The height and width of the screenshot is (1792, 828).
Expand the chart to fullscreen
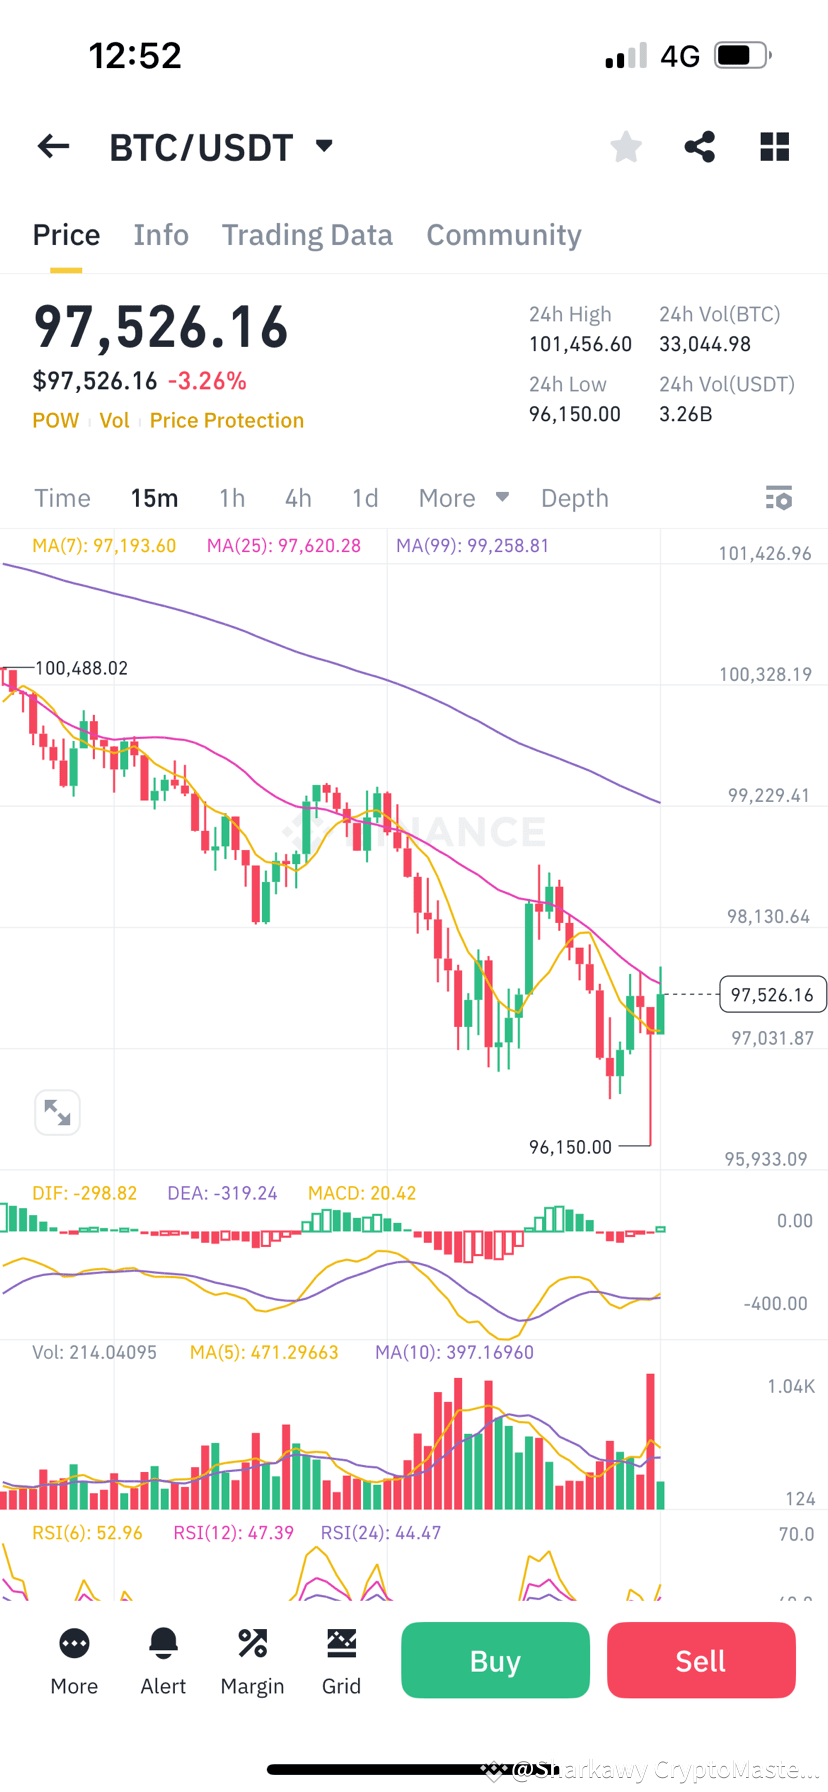pos(57,1112)
